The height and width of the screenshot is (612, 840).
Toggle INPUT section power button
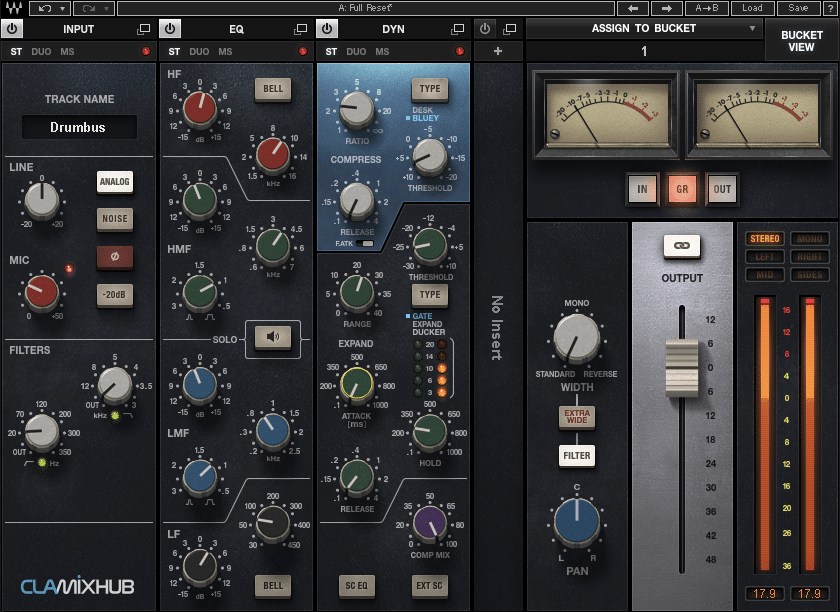12,28
